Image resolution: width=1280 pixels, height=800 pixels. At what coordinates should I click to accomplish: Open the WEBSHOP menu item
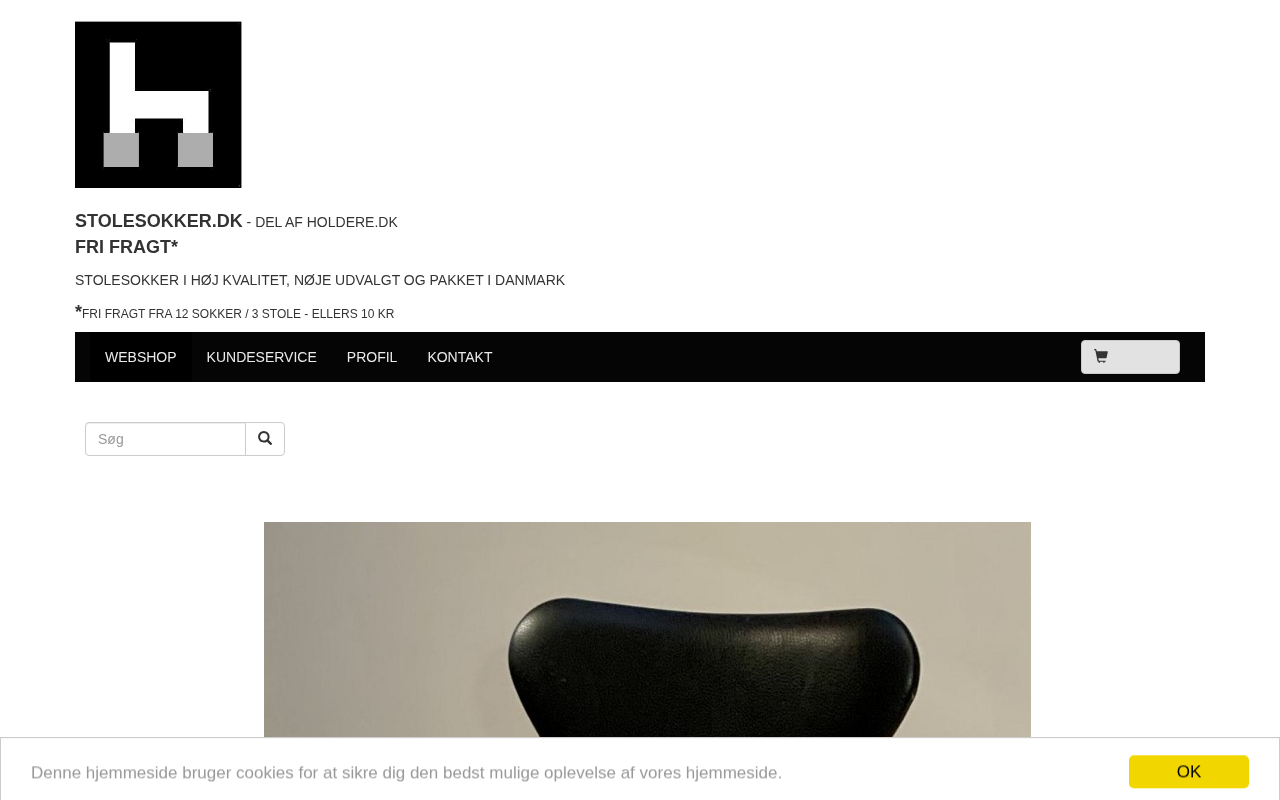click(141, 357)
